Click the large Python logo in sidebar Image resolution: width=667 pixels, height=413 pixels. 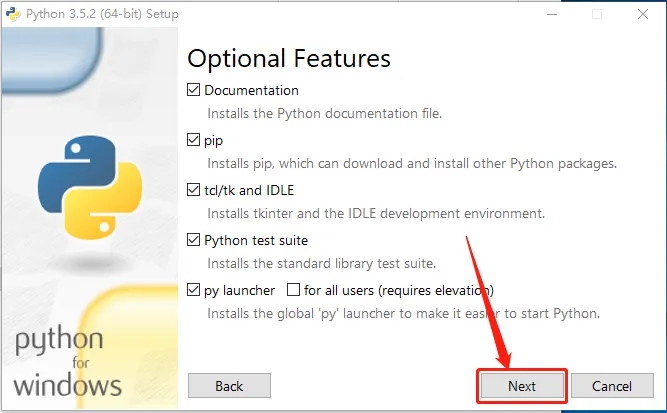click(x=90, y=187)
